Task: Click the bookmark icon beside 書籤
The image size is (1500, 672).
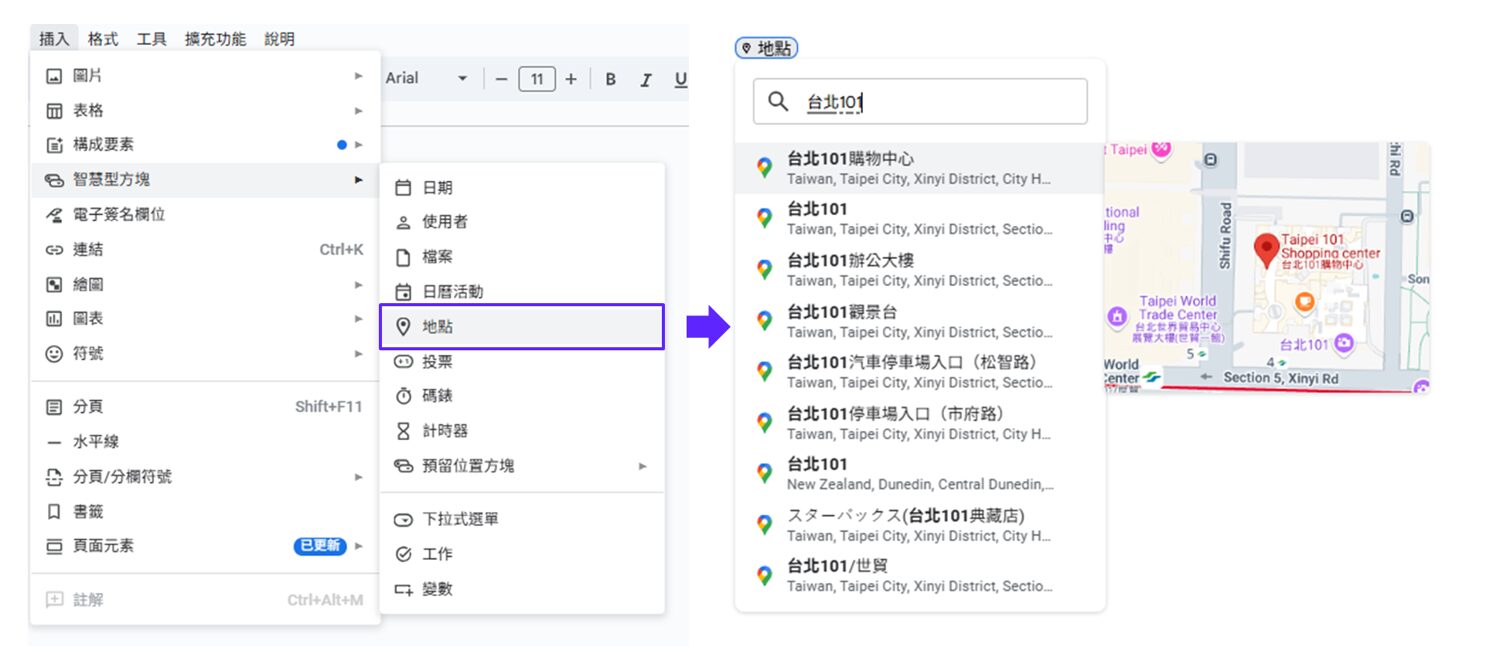Action: coord(54,512)
